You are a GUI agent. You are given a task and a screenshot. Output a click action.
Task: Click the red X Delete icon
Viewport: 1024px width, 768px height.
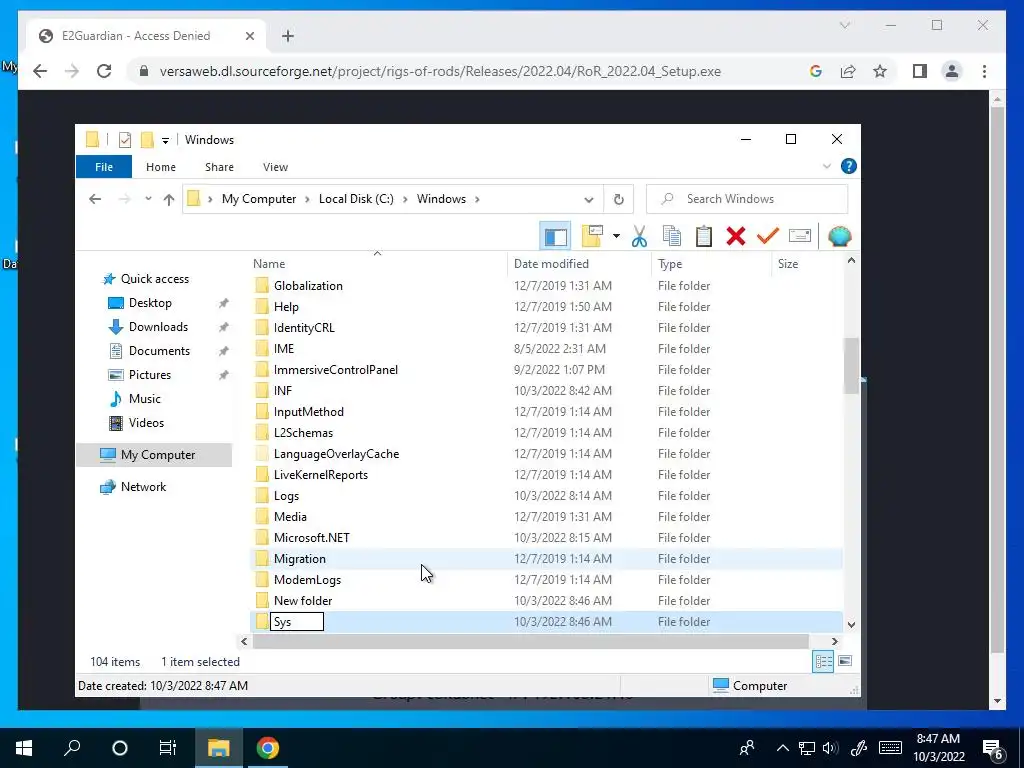tap(735, 236)
